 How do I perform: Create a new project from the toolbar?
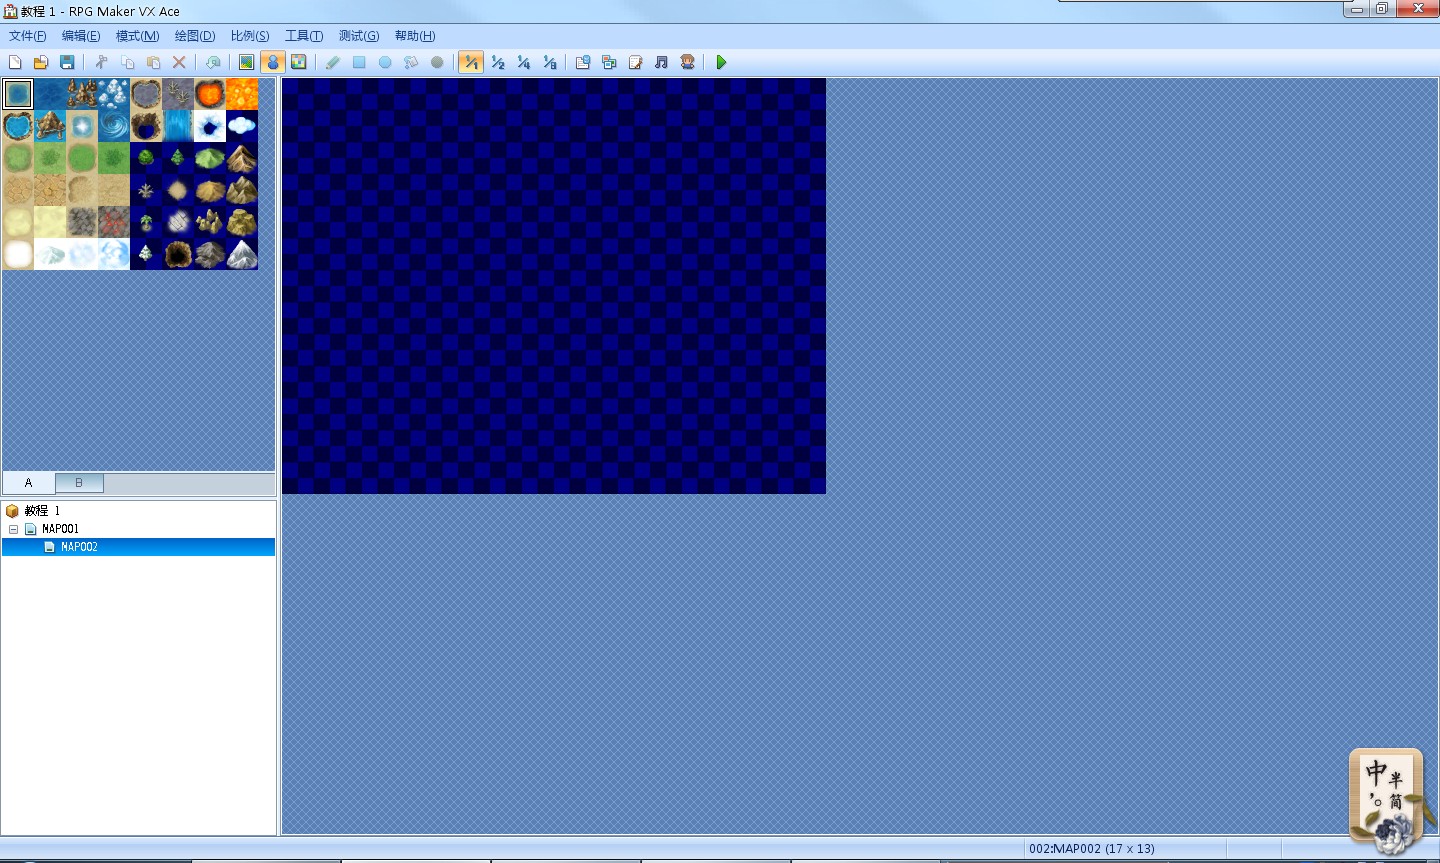tap(15, 62)
